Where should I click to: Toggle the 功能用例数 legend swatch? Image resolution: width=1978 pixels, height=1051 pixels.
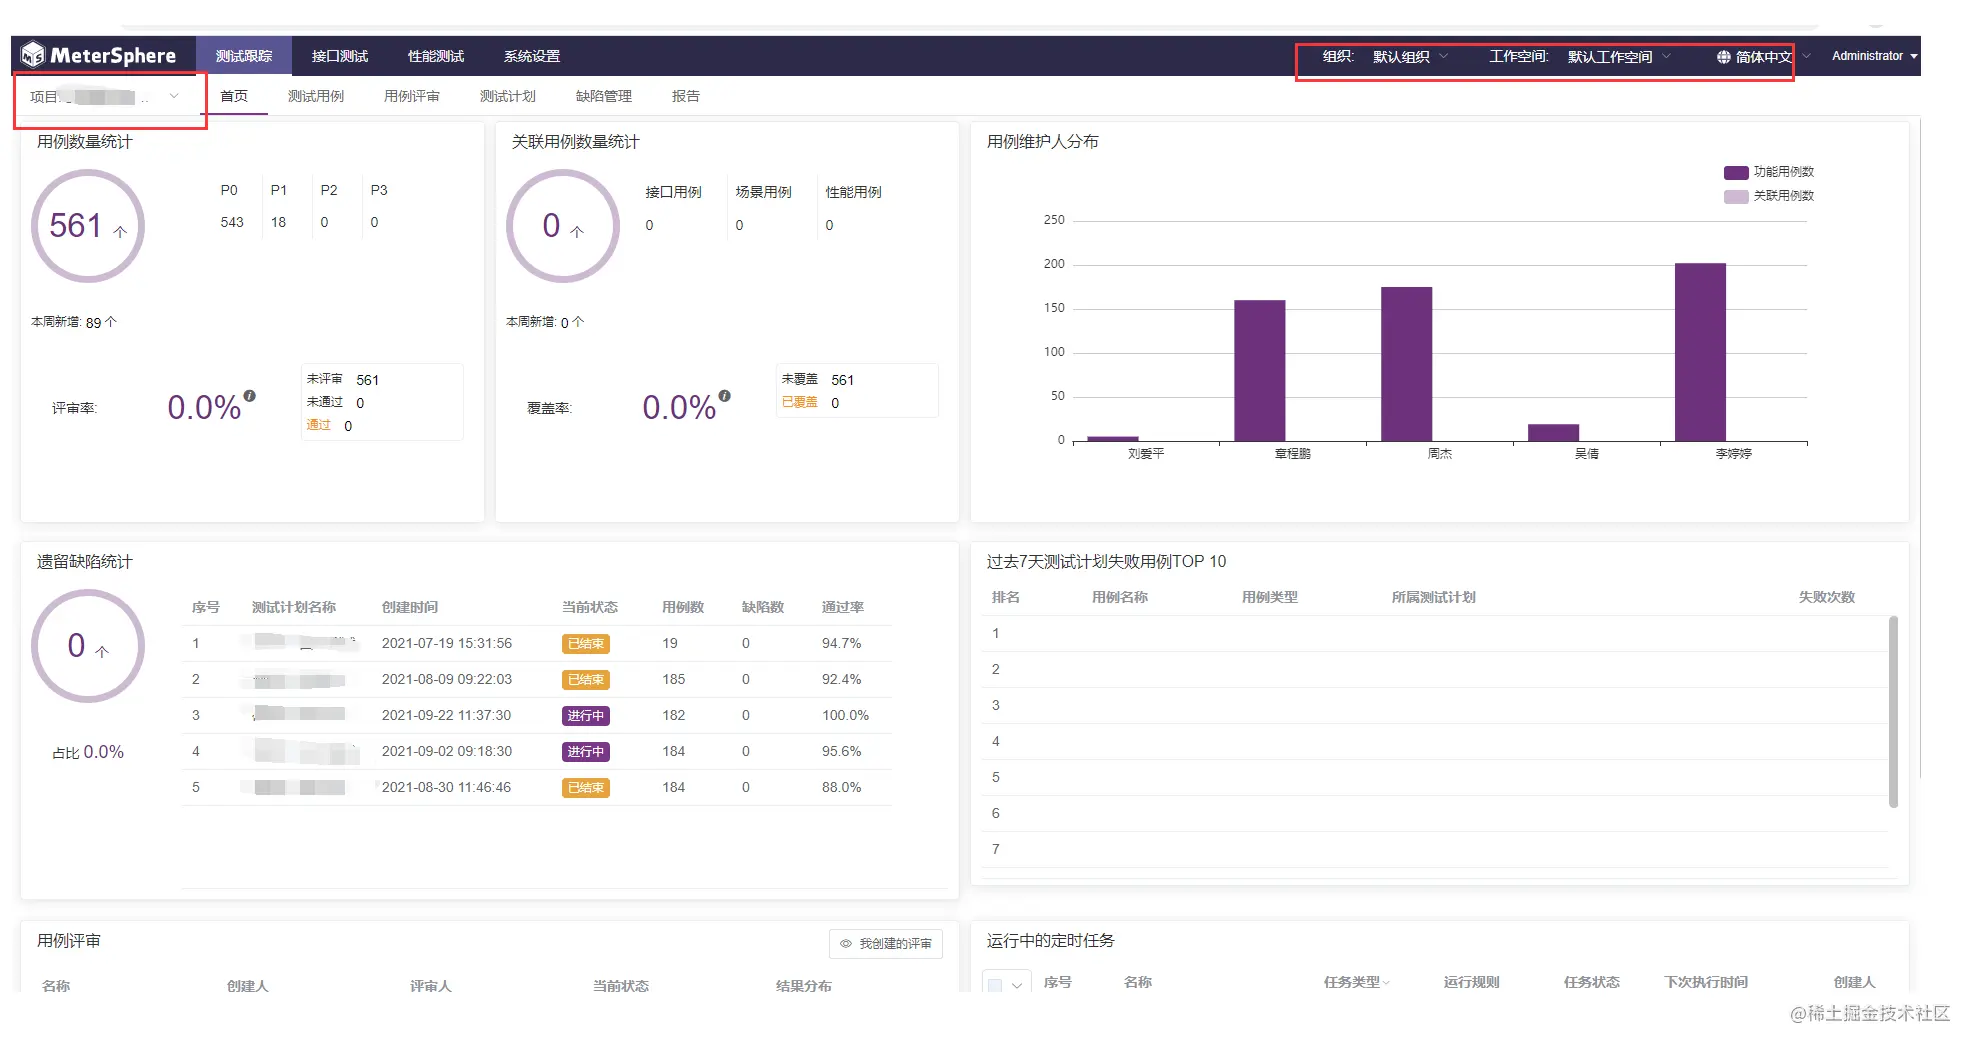tap(1736, 172)
